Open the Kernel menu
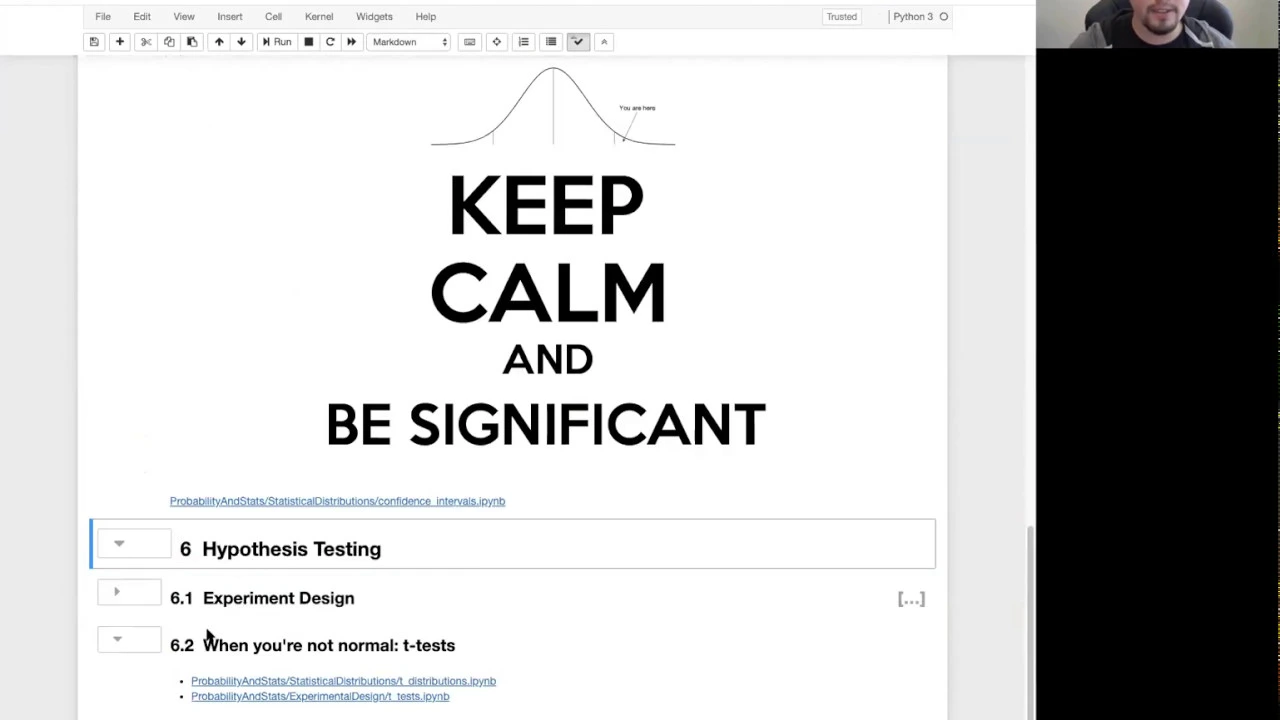Screen dimensions: 1280x720 tap(319, 16)
